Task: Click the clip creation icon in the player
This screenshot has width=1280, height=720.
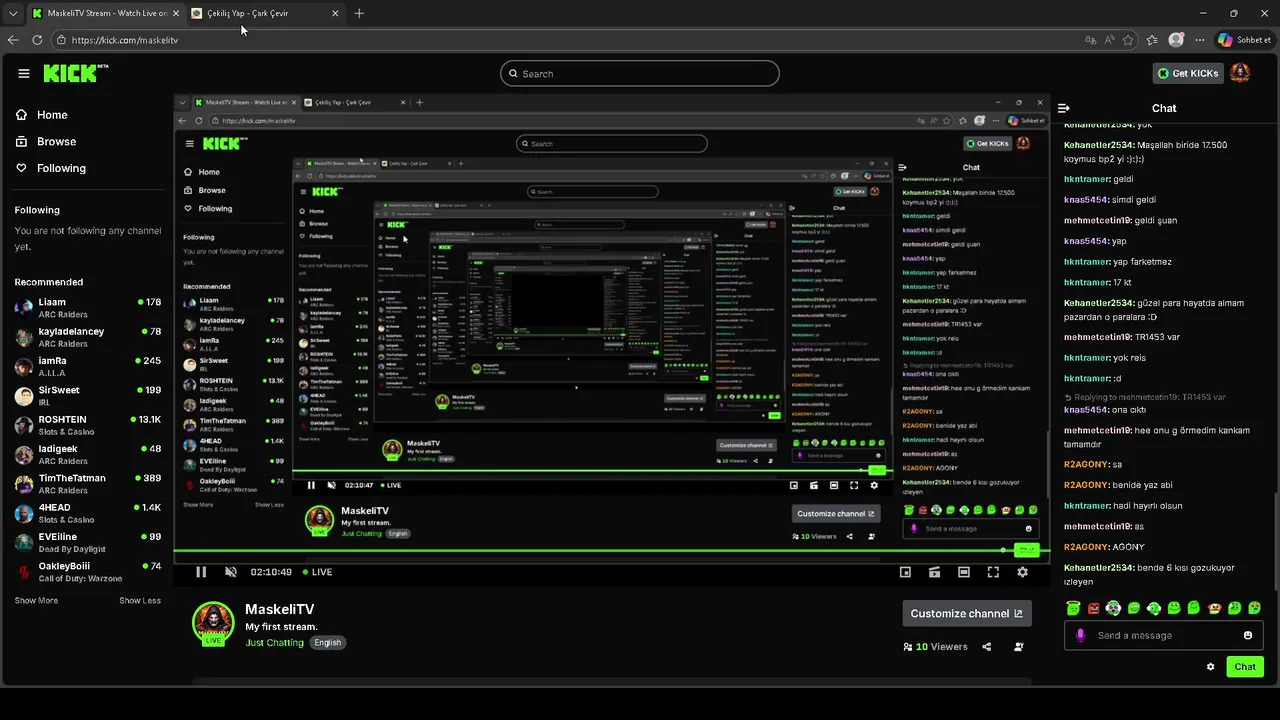Action: [934, 572]
